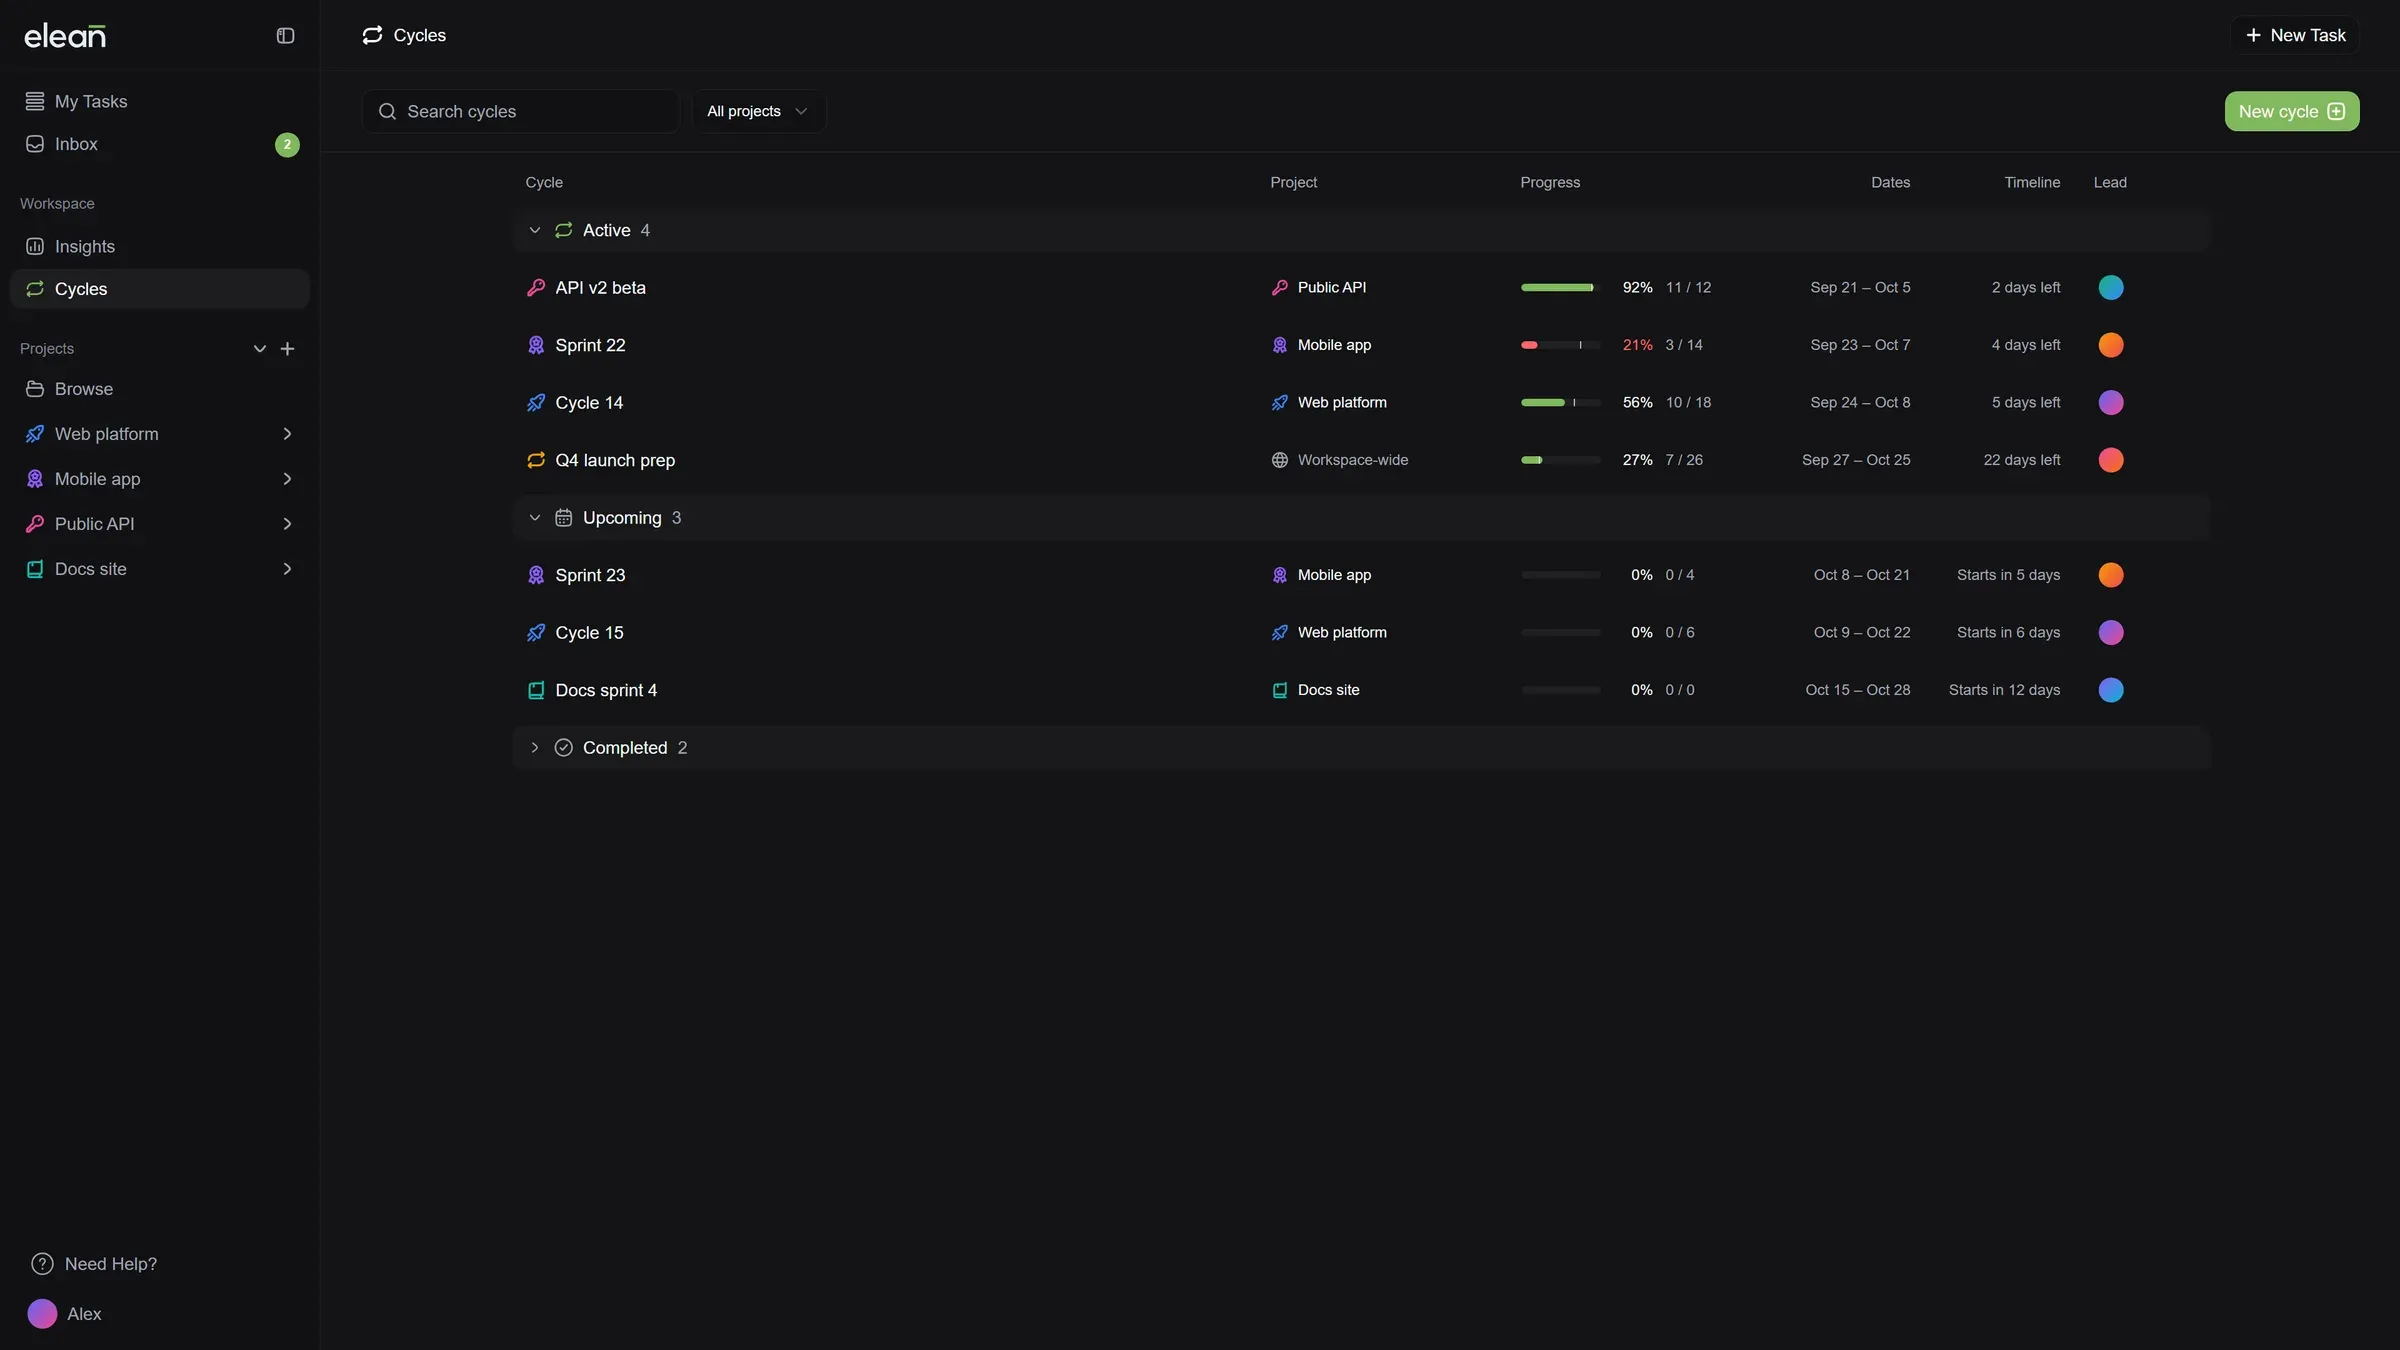Viewport: 2400px width, 1350px height.
Task: Open the Cycle 14 row
Action: [x=1361, y=403]
